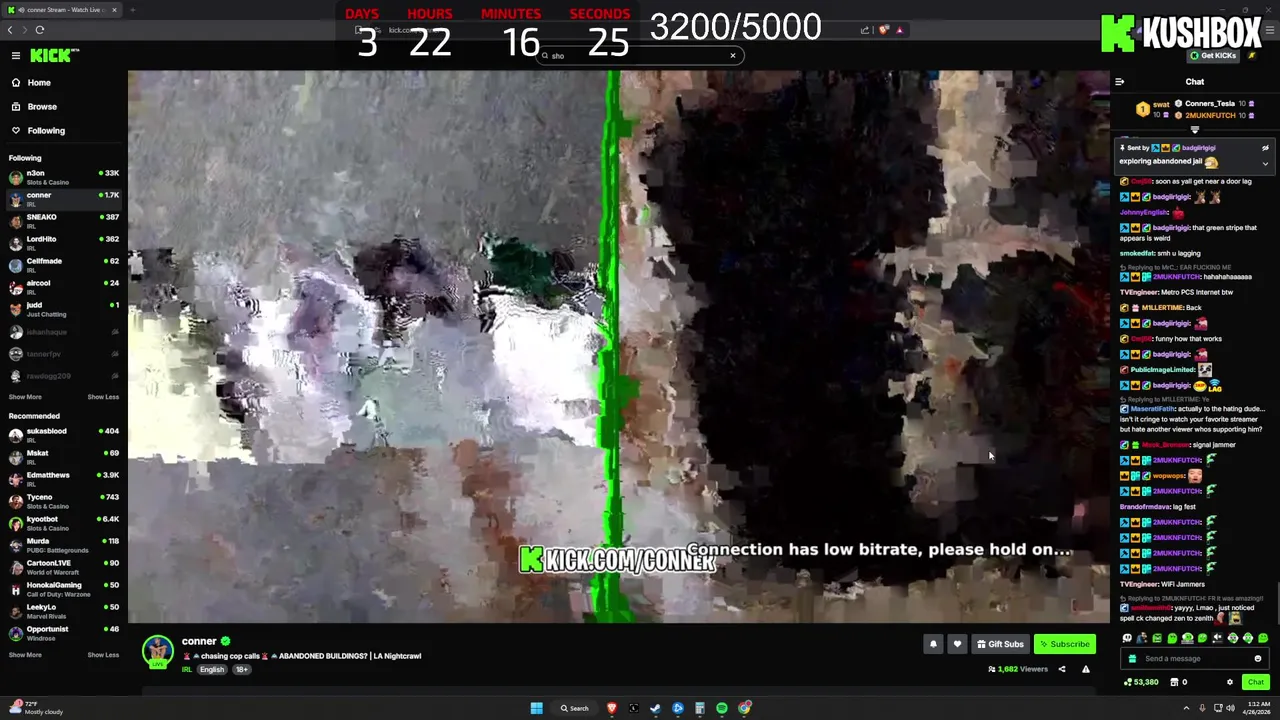The width and height of the screenshot is (1280, 720).
Task: Open Browse in the sidebar
Action: pos(62,106)
